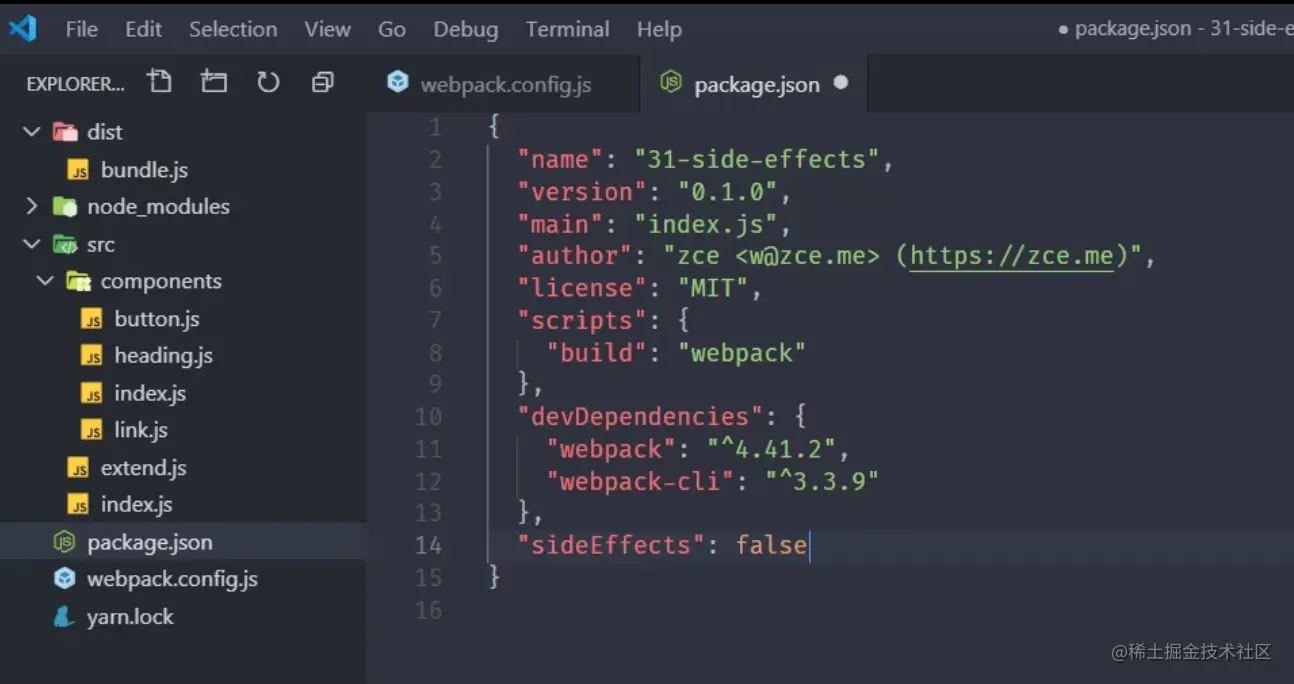Collapse all folders in Explorer
This screenshot has width=1294, height=684.
coord(322,82)
